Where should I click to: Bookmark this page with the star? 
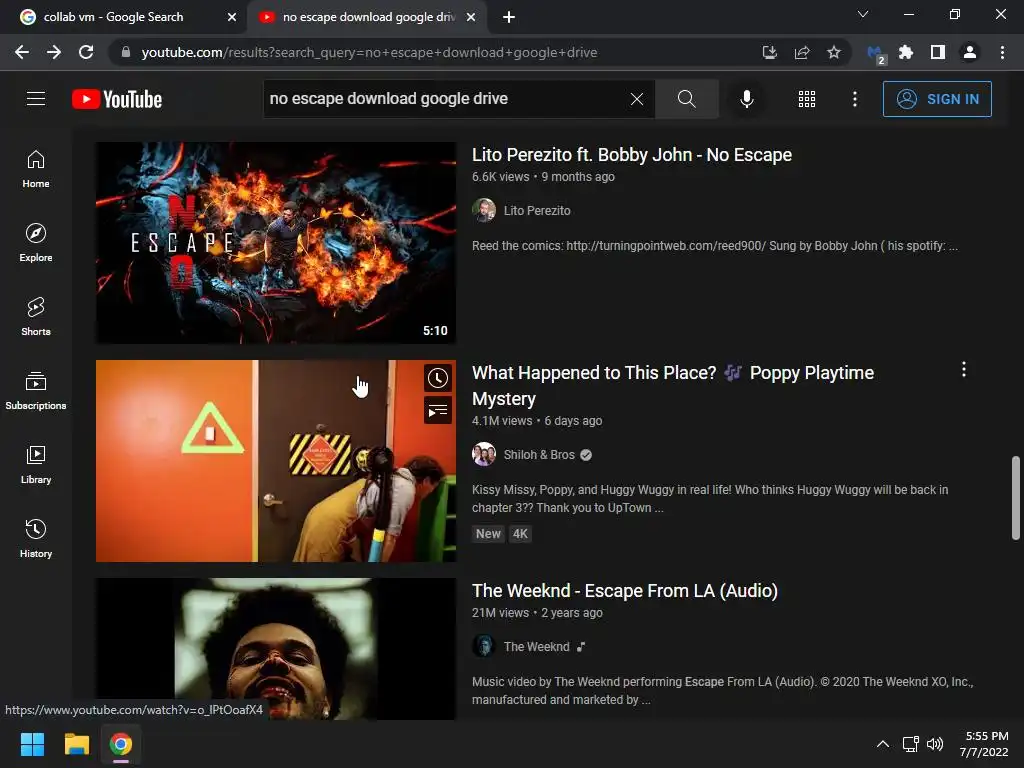click(x=834, y=52)
